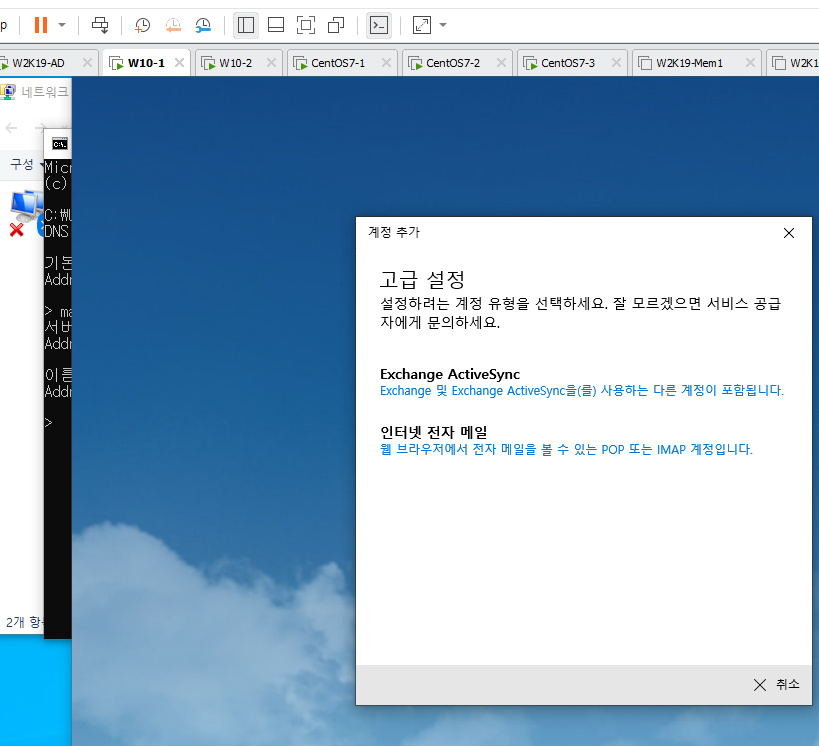Click the back arrow in 네트워크 window
Screen dimensions: 819x746
click(x=11, y=127)
